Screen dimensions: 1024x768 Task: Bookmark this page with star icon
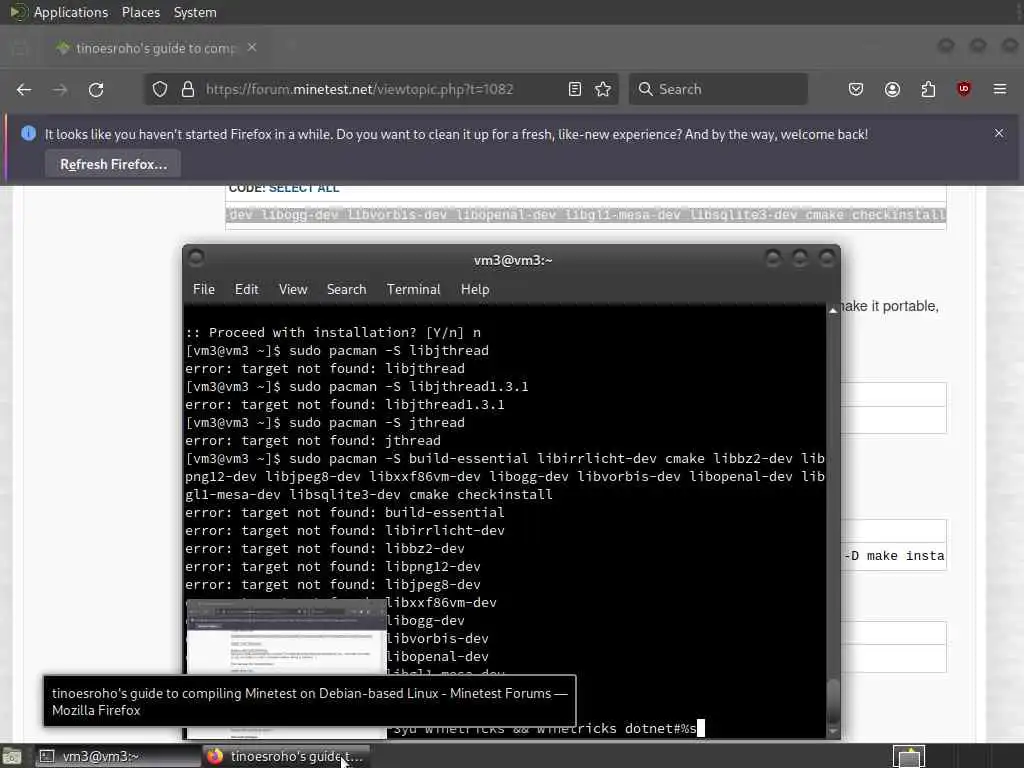coord(603,89)
